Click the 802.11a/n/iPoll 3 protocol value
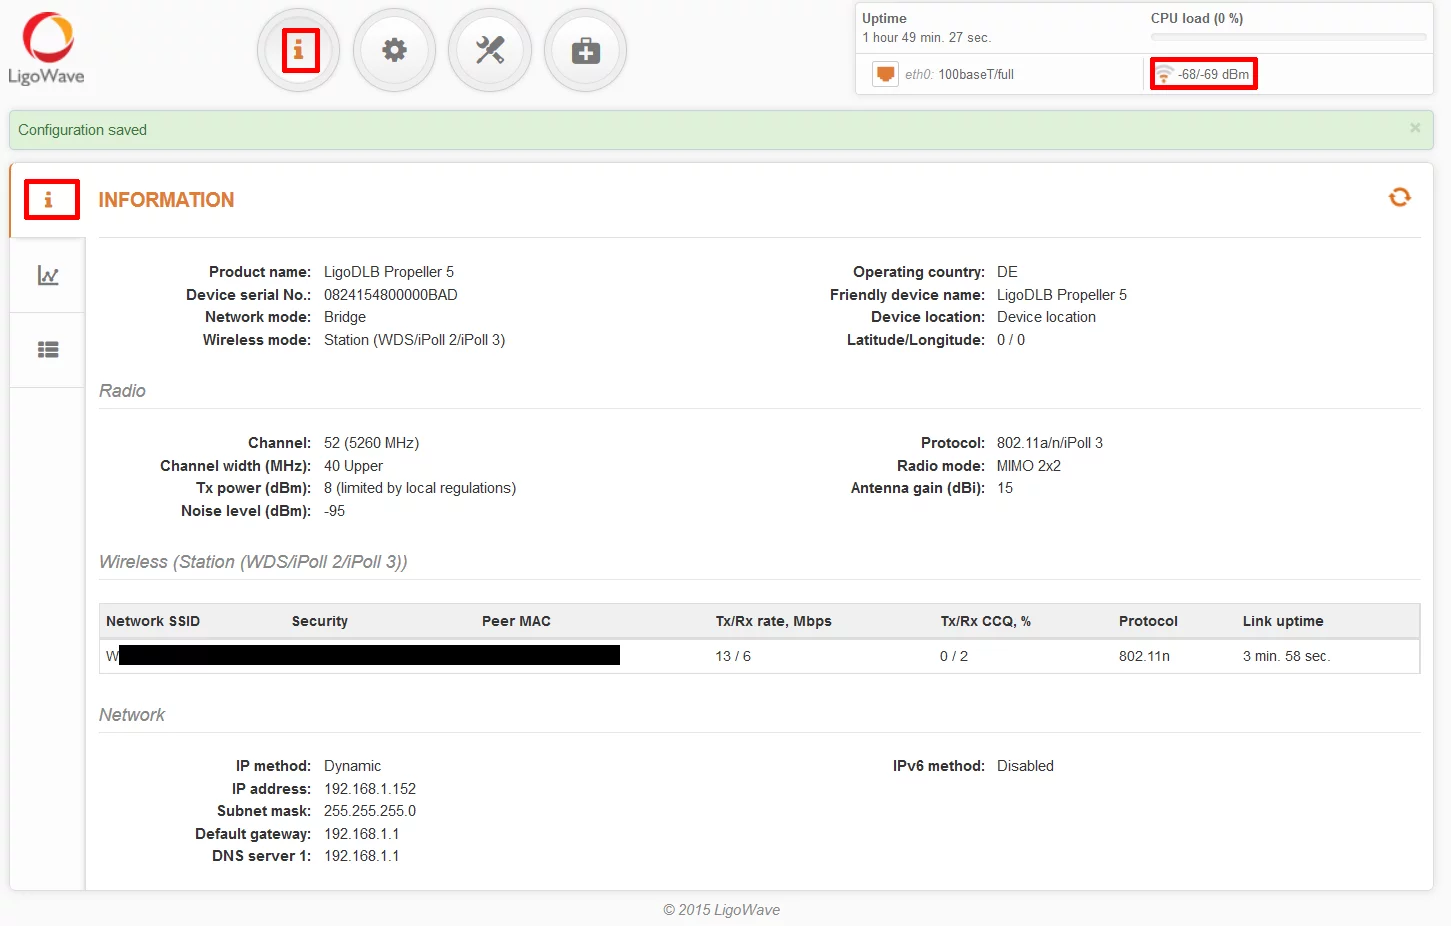The image size is (1451, 926). pos(1050,443)
